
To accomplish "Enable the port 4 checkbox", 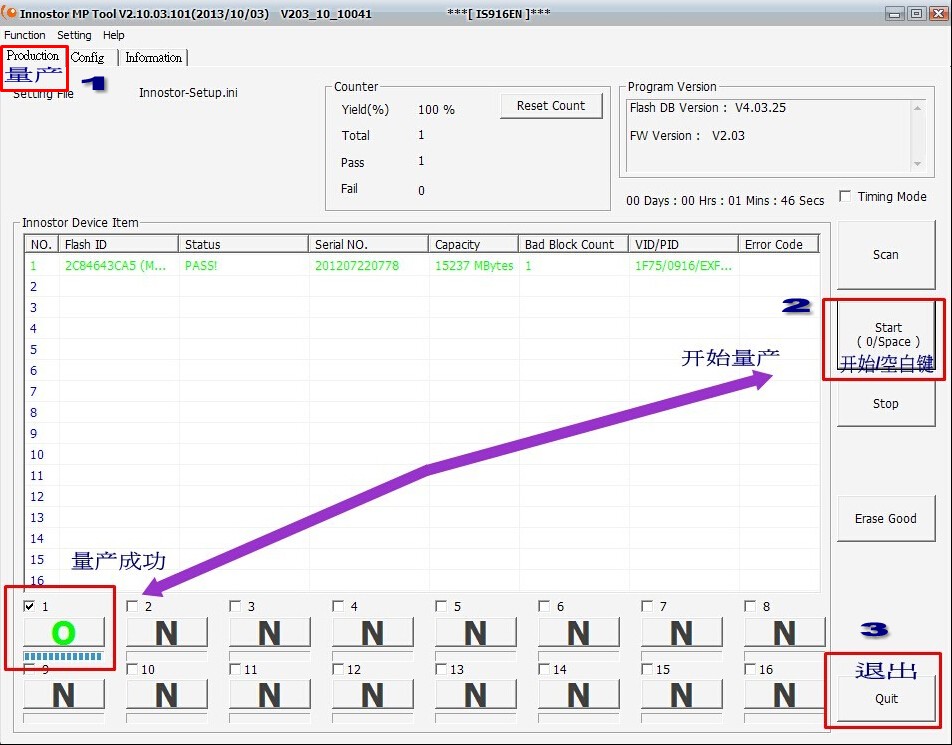I will [338, 606].
